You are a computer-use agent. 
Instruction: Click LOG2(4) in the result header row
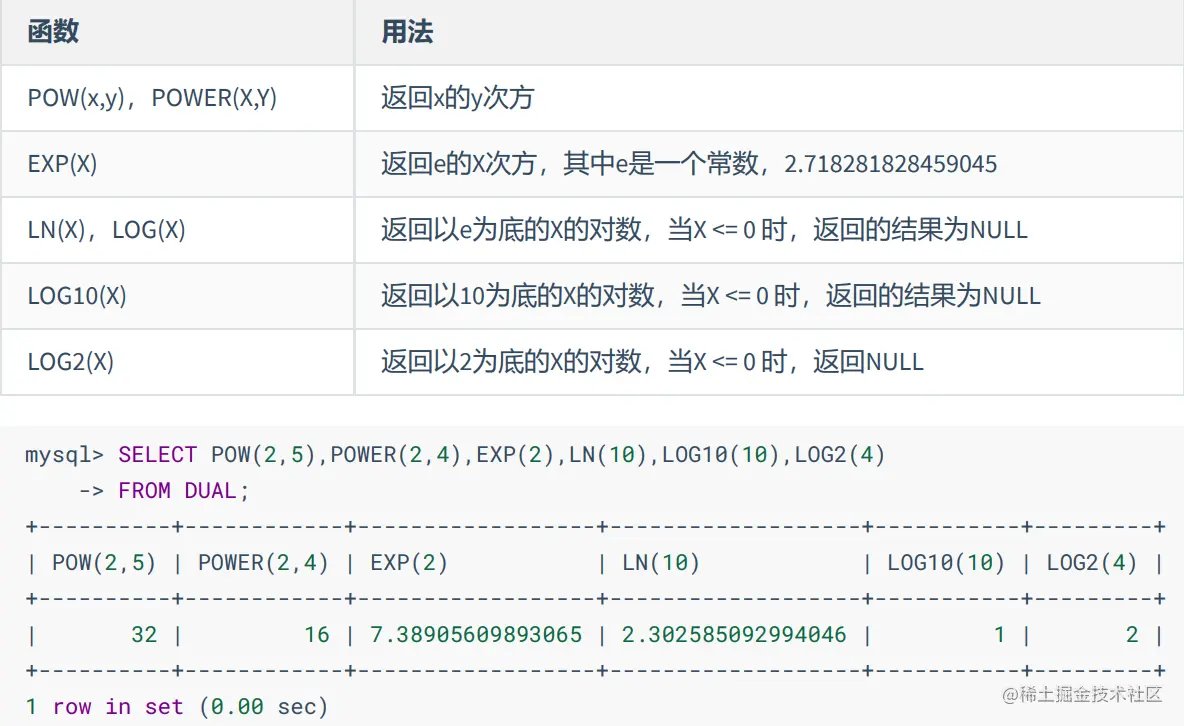pyautogui.click(x=1092, y=563)
